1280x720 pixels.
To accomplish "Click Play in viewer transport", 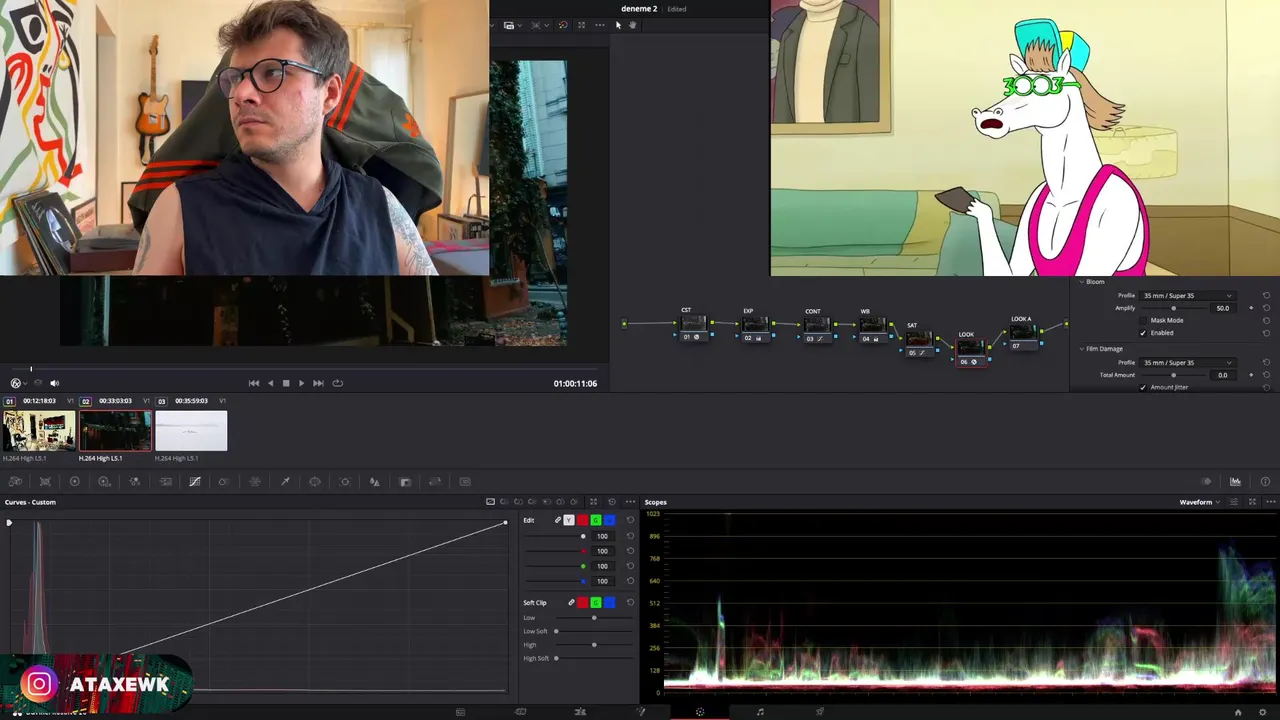I will pyautogui.click(x=301, y=383).
